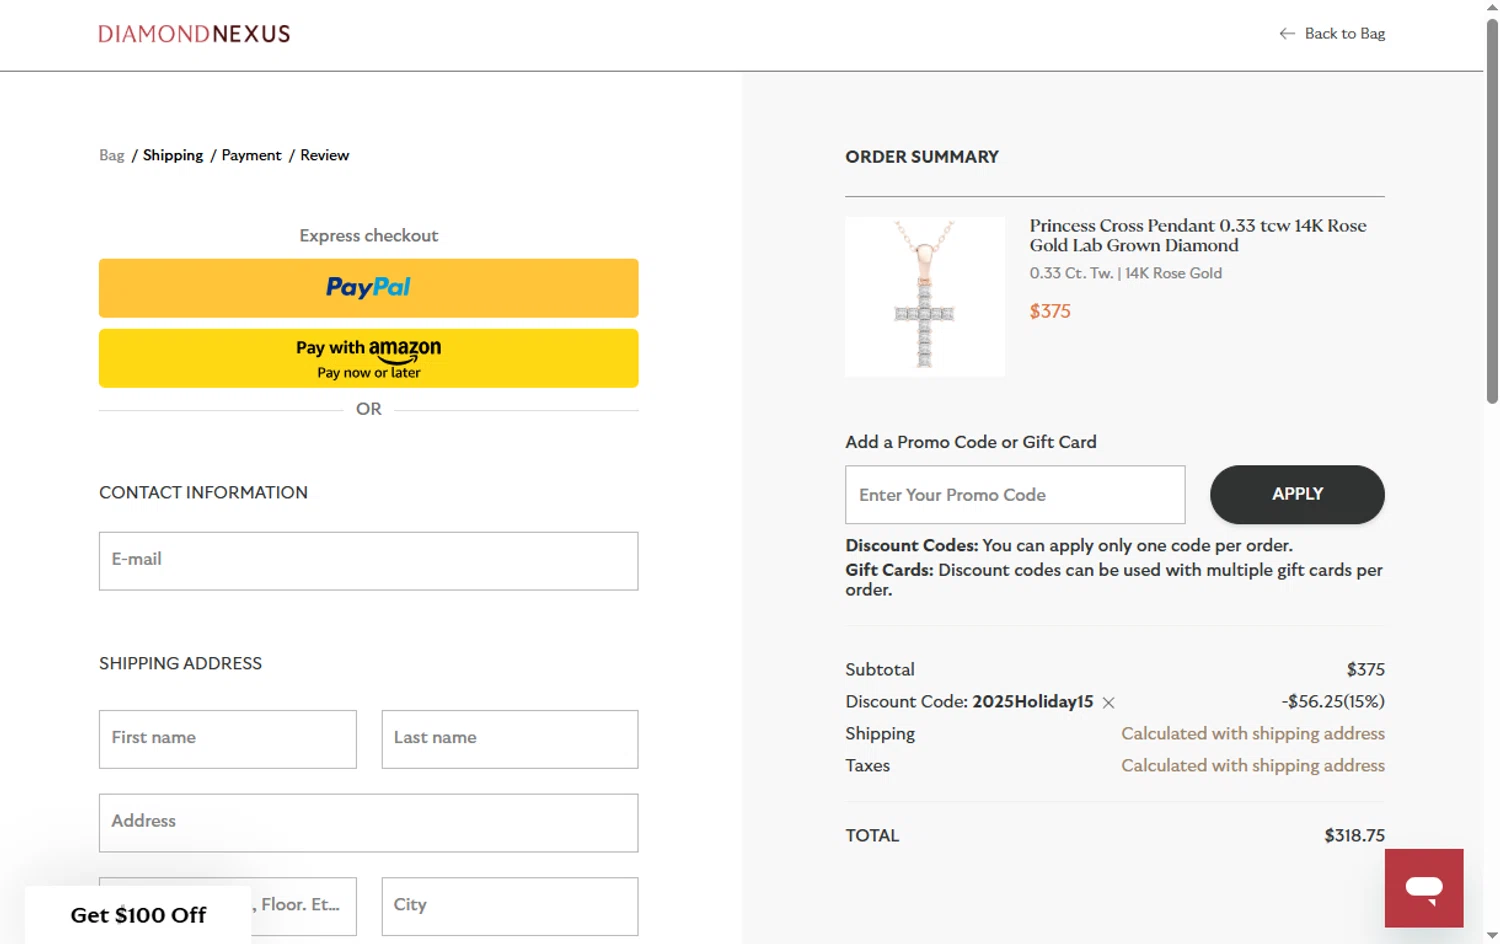This screenshot has height=944, width=1500.
Task: Click the Last name field
Action: click(x=509, y=739)
